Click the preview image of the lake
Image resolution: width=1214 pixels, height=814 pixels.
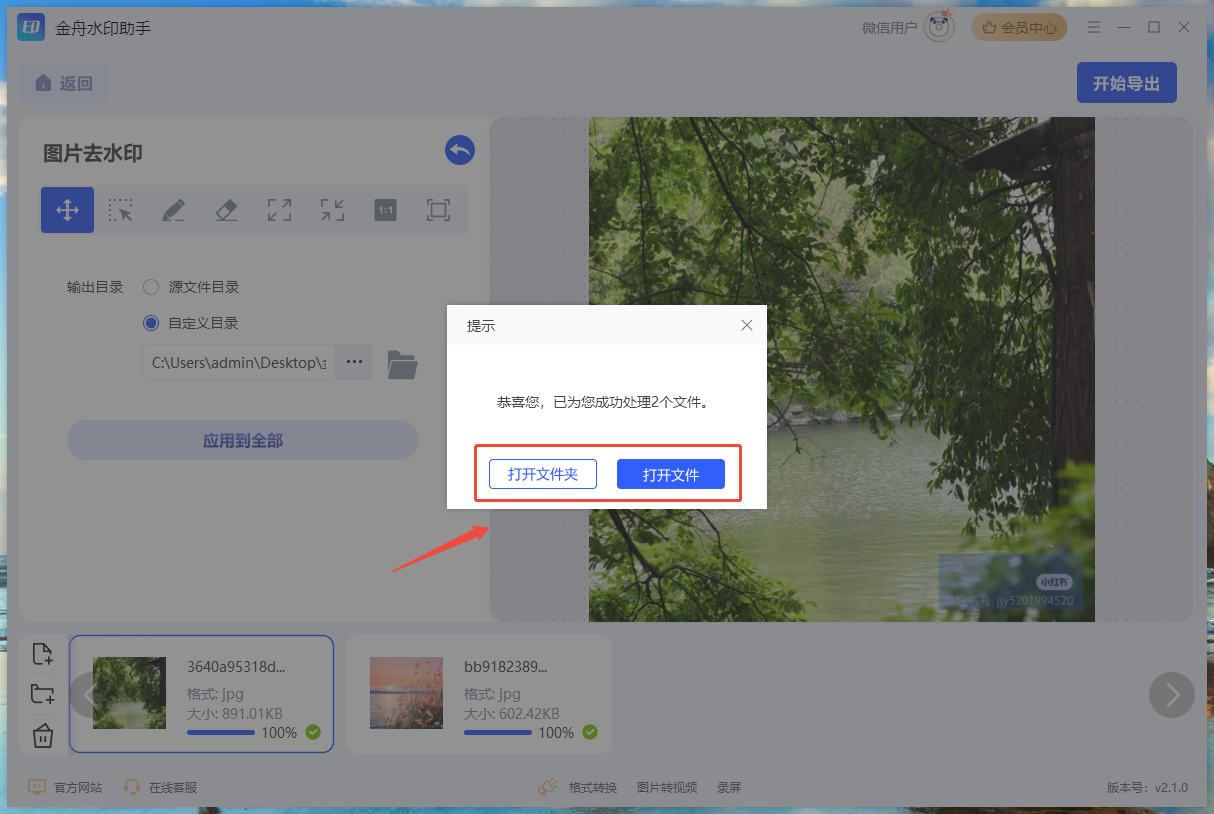841,370
